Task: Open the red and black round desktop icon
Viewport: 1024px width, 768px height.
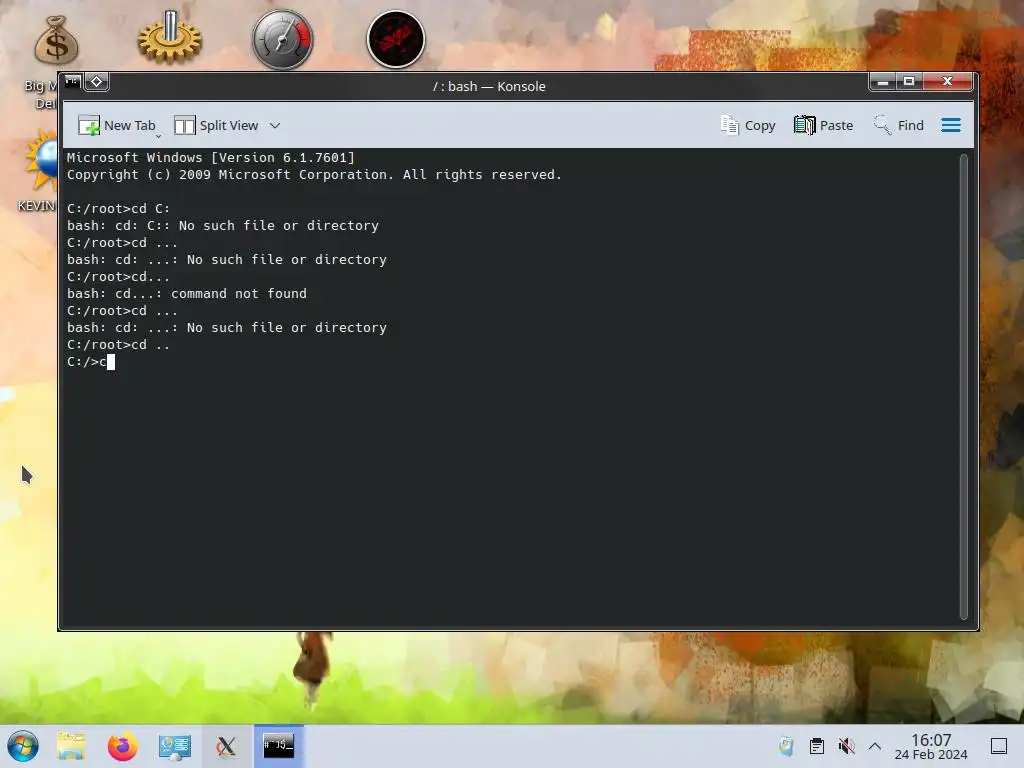Action: click(x=396, y=40)
